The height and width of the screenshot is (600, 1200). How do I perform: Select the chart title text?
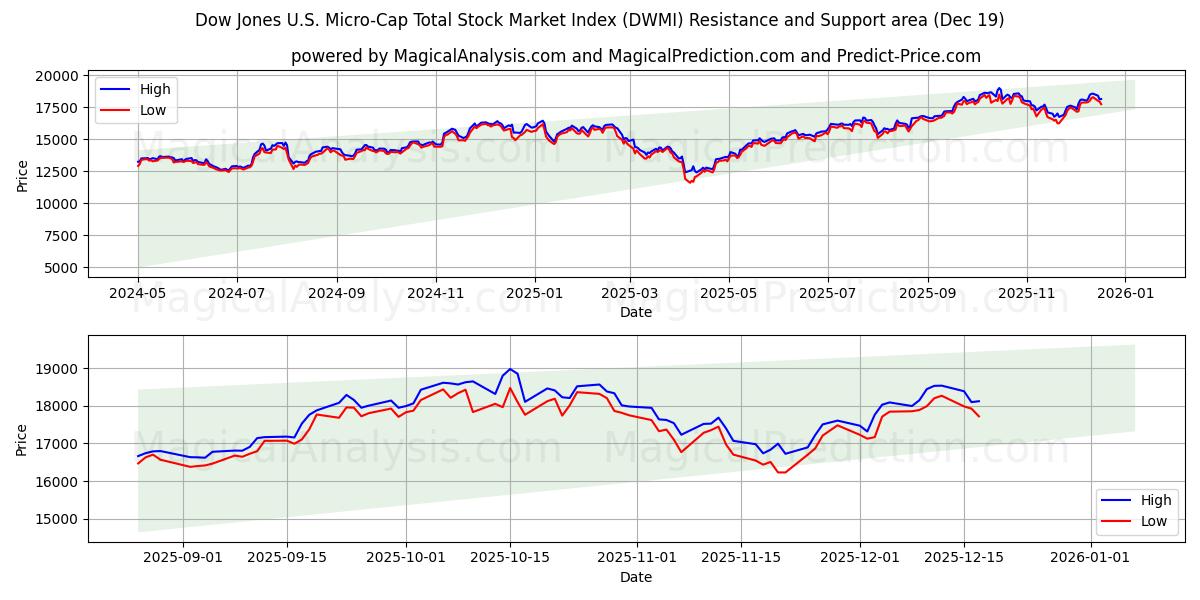click(x=600, y=17)
